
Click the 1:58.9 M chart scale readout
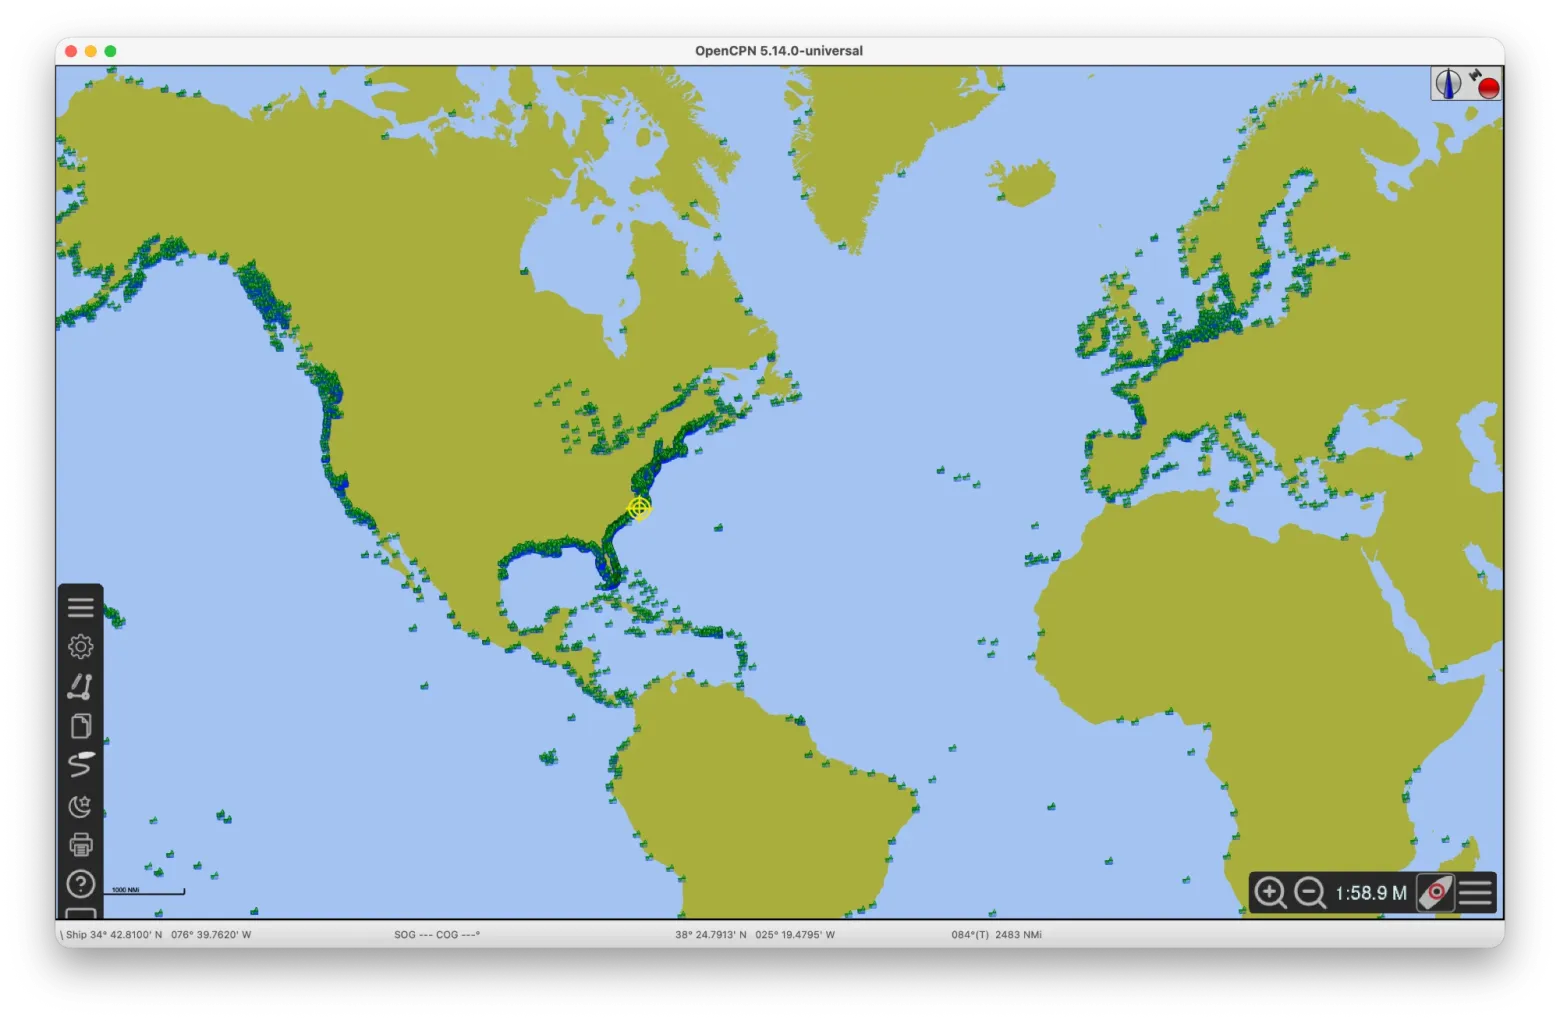[x=1371, y=893]
